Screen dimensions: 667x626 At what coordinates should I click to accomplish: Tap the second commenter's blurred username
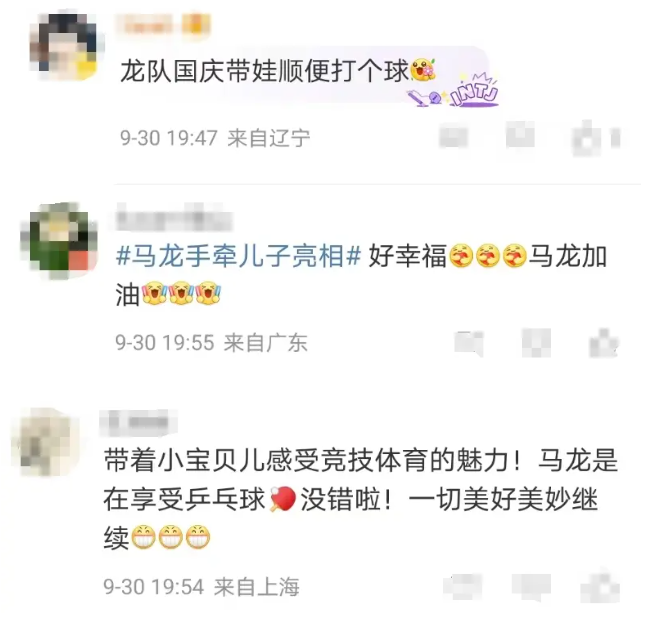point(174,219)
